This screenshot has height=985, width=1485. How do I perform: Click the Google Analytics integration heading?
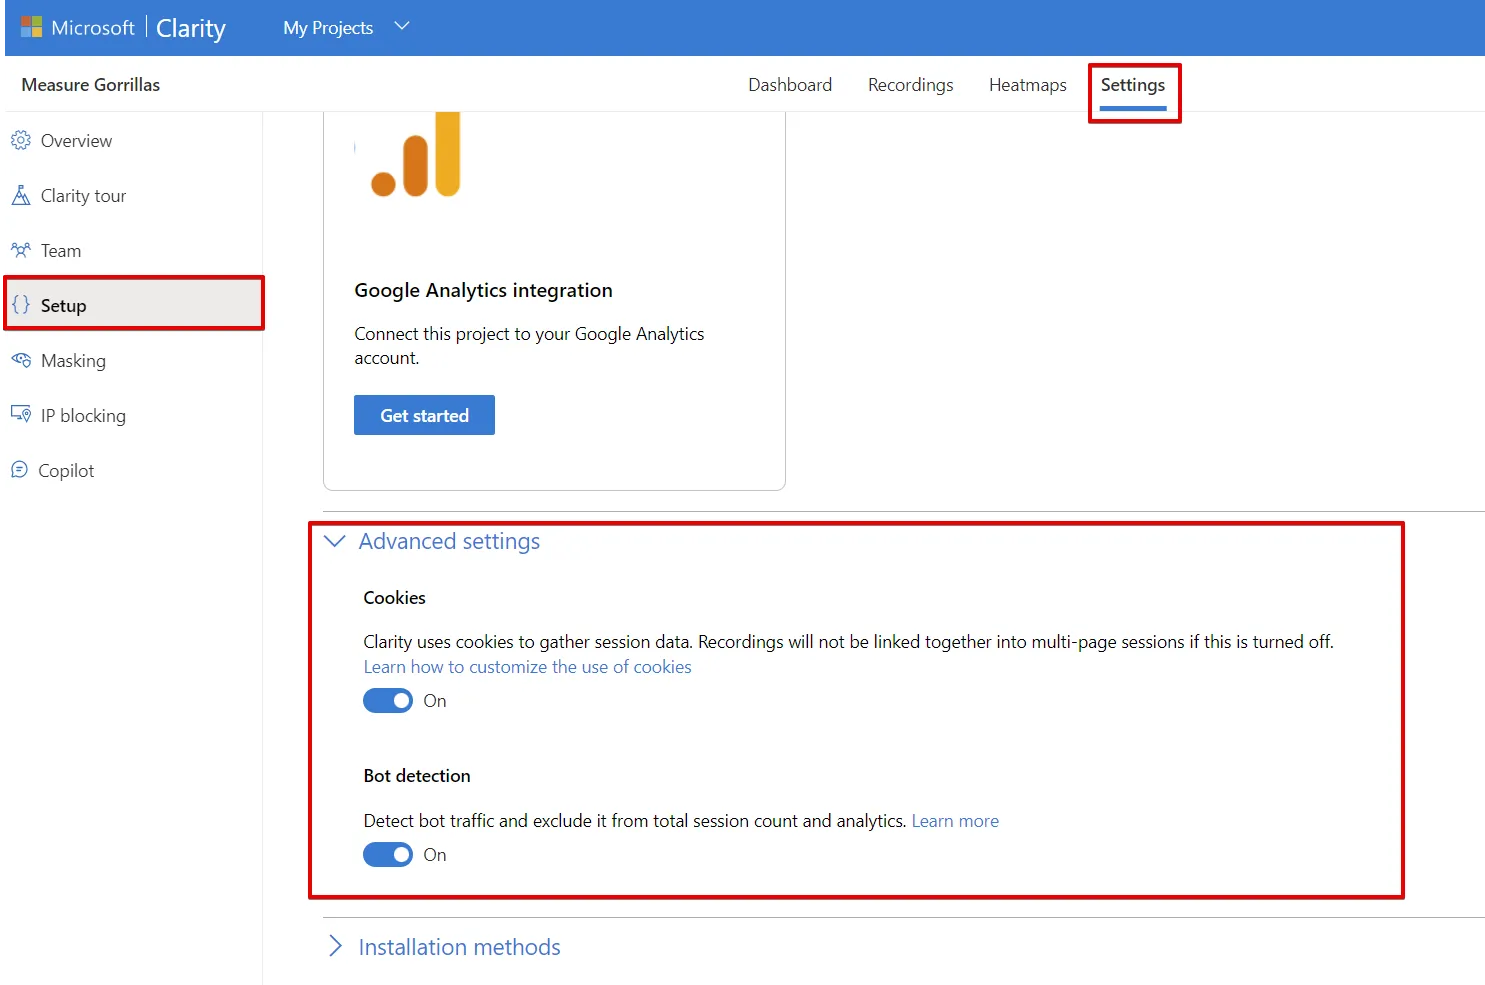(x=483, y=290)
